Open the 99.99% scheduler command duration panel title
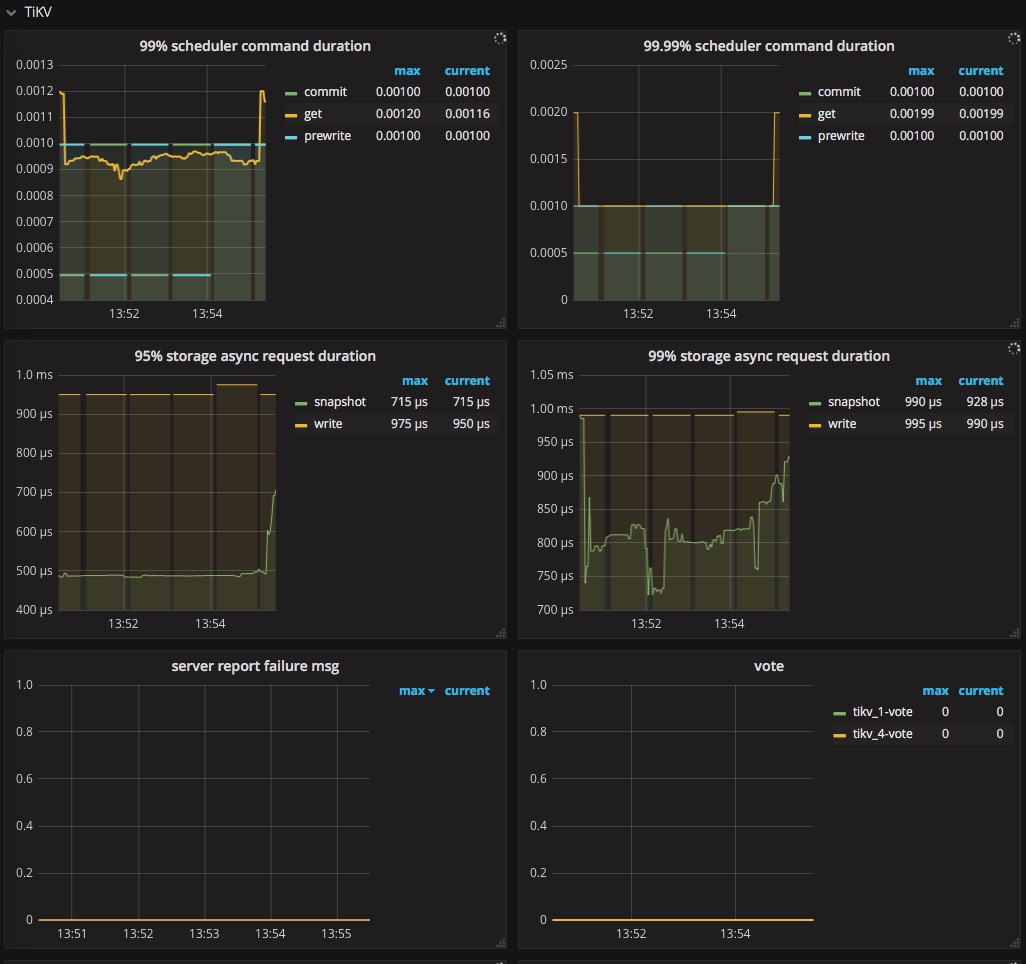1026x964 pixels. [x=768, y=46]
